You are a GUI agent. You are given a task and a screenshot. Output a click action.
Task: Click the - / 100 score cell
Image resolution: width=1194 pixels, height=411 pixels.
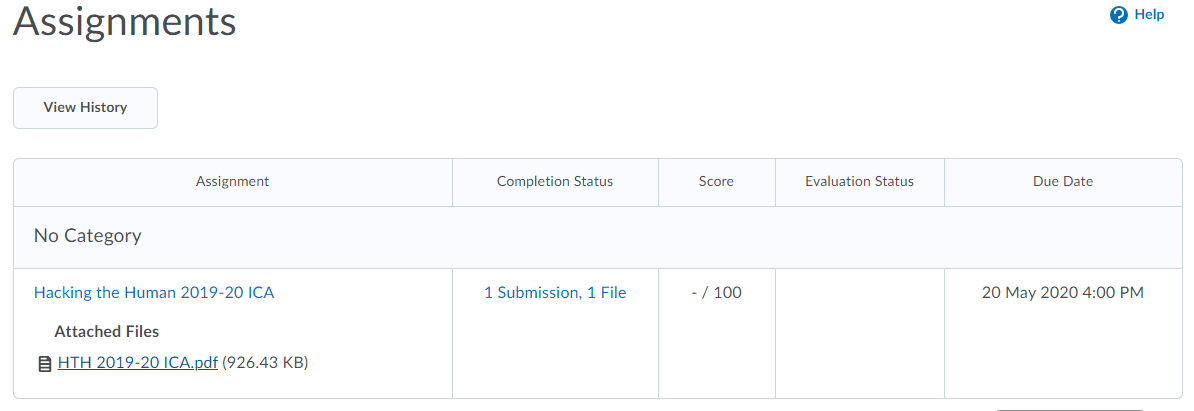(x=717, y=293)
